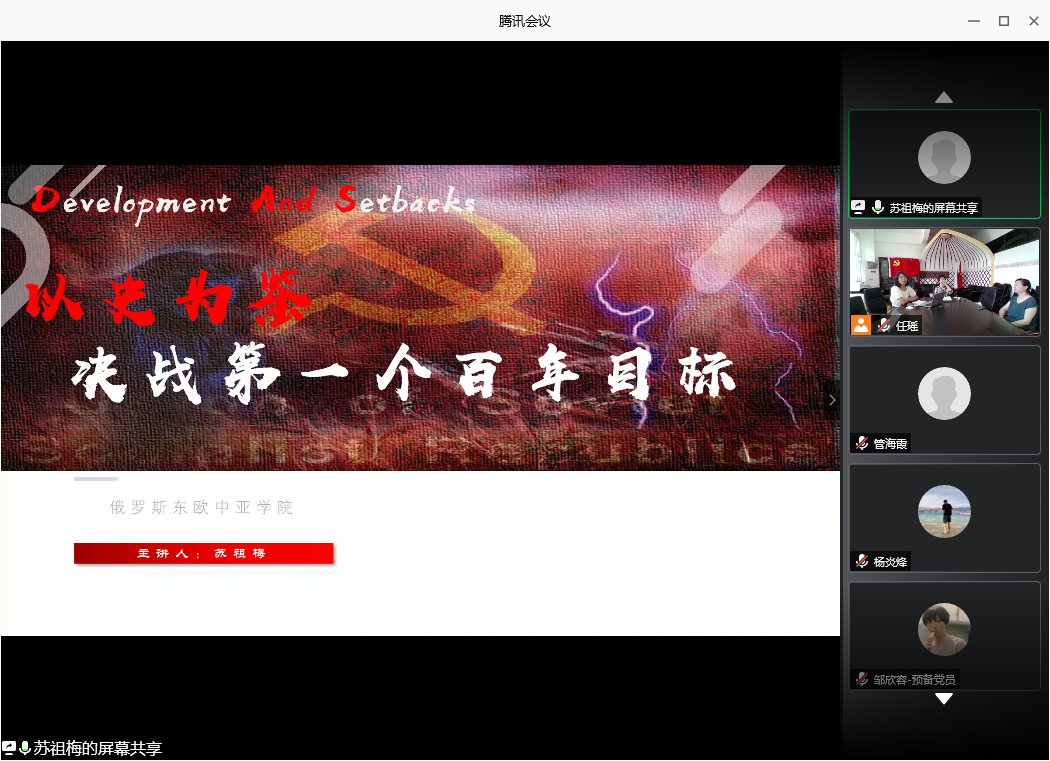1050x761 pixels.
Task: Click the 管海霞 name label
Action: coord(890,443)
